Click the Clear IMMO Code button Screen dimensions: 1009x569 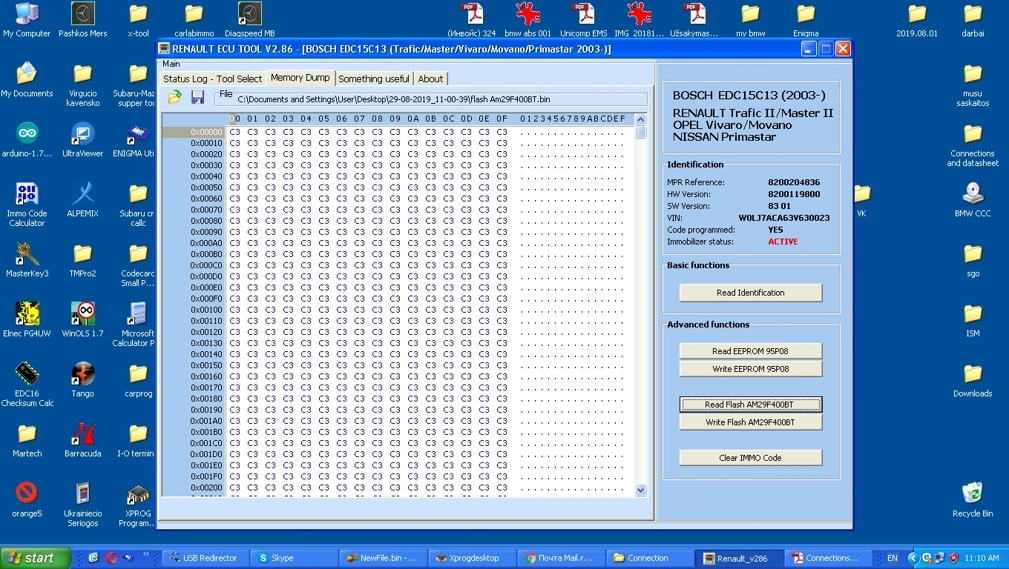click(x=750, y=458)
